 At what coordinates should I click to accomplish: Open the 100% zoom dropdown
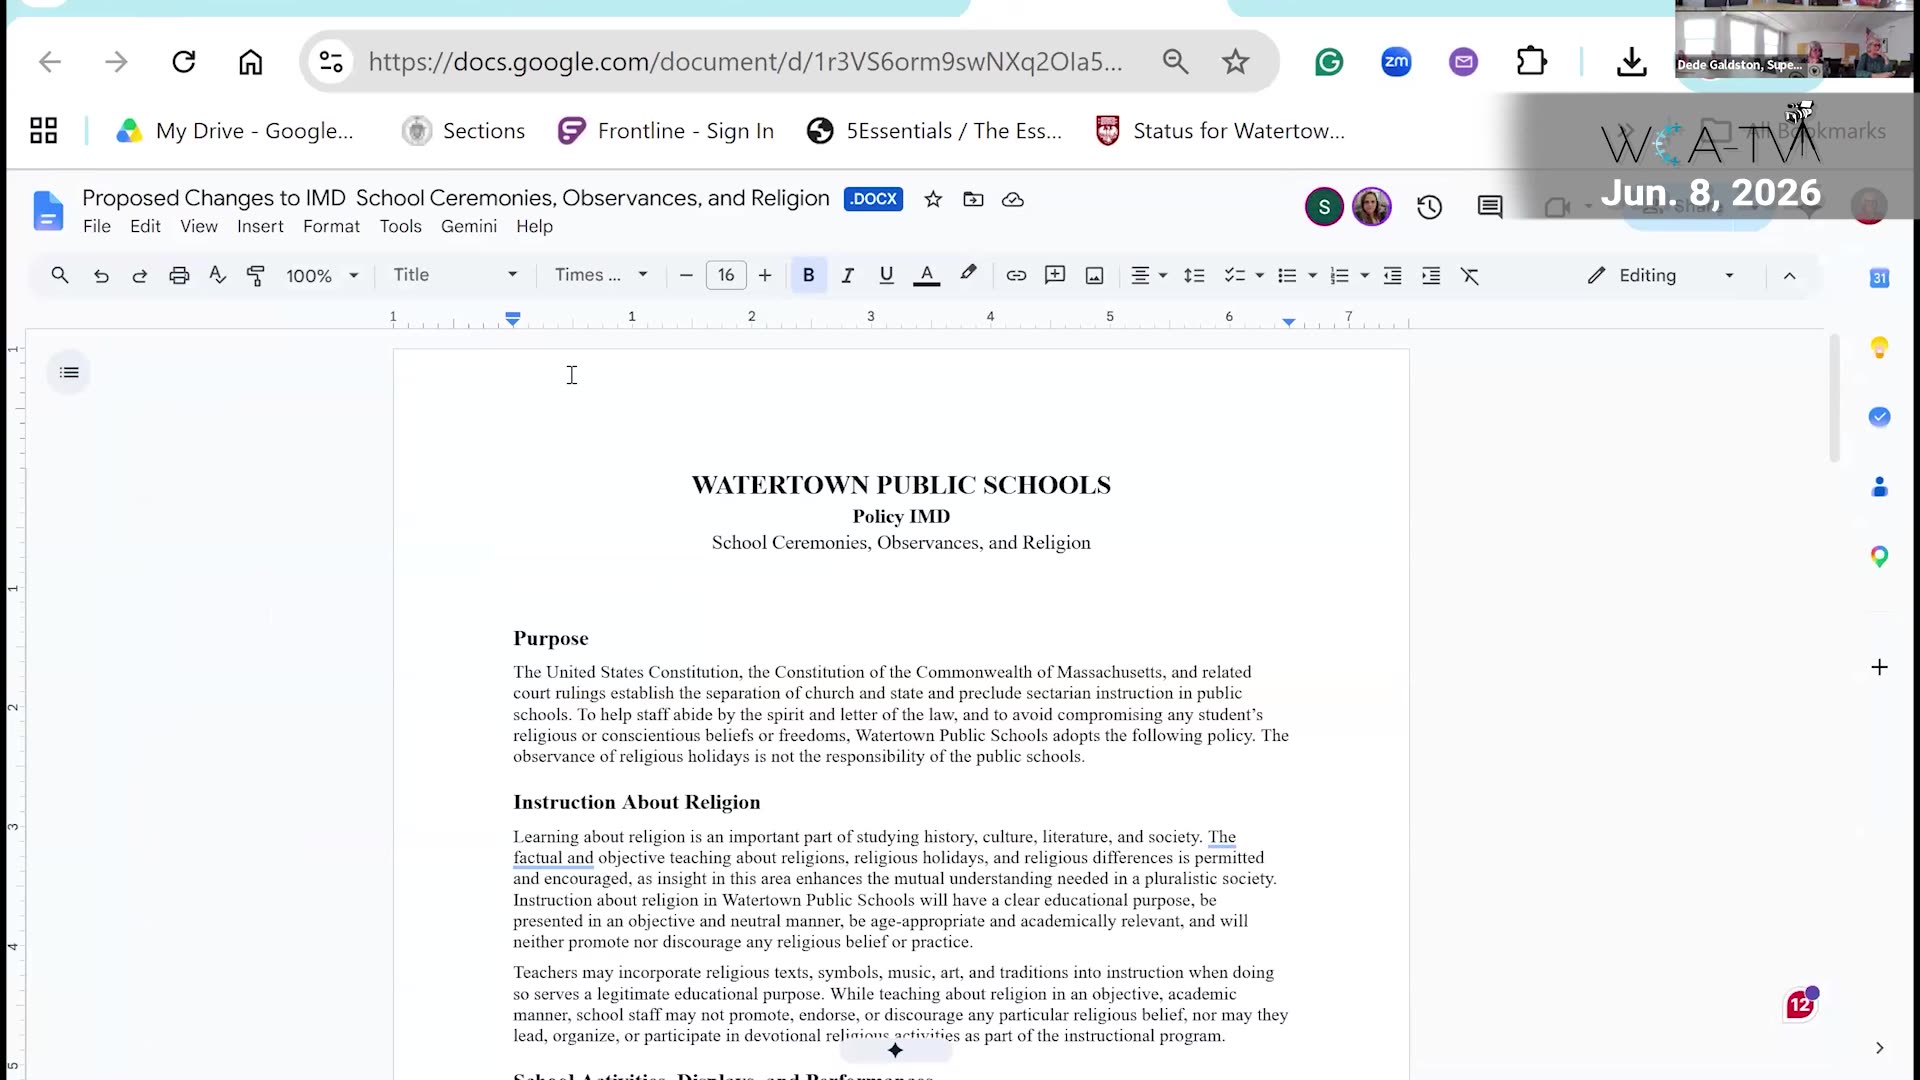(x=322, y=275)
